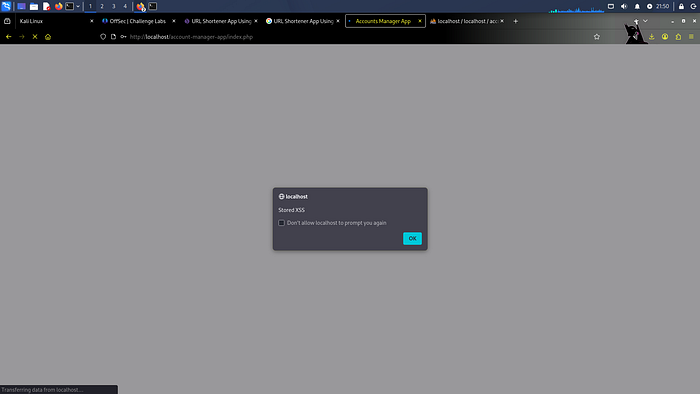Select the Accounts Manager App tab
This screenshot has width=700, height=394.
385,21
